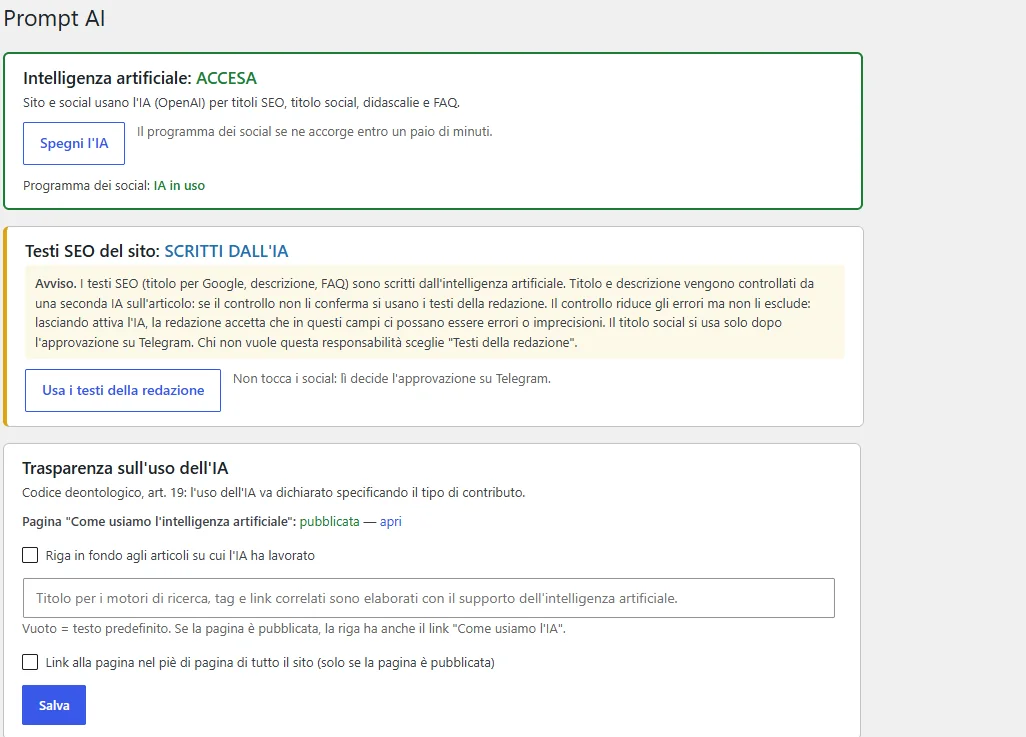Click the "Non tocca i social" note
Screen dimensions: 1026x737
392,378
